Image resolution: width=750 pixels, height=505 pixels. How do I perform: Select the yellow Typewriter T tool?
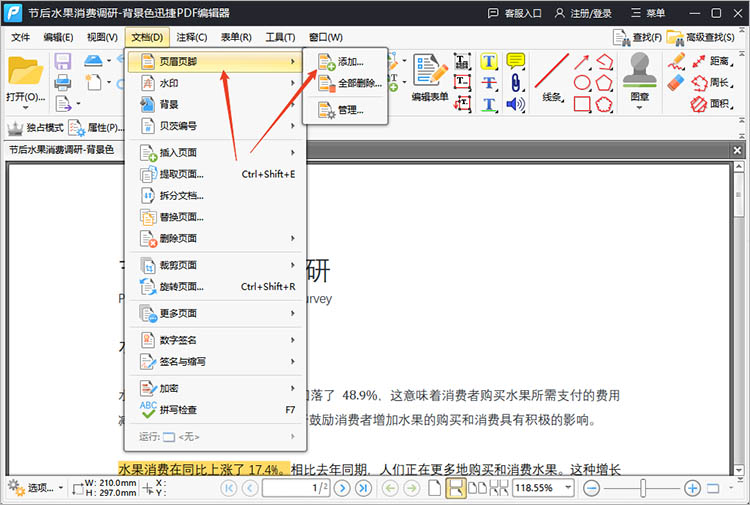click(x=489, y=61)
